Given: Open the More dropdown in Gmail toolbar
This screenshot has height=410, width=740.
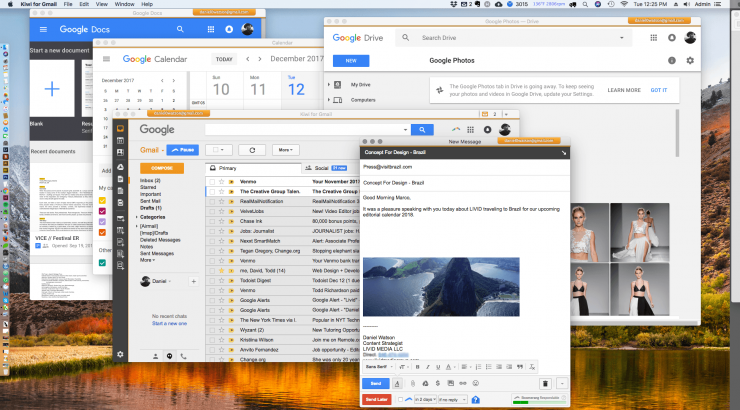Looking at the screenshot, I should point(286,150).
